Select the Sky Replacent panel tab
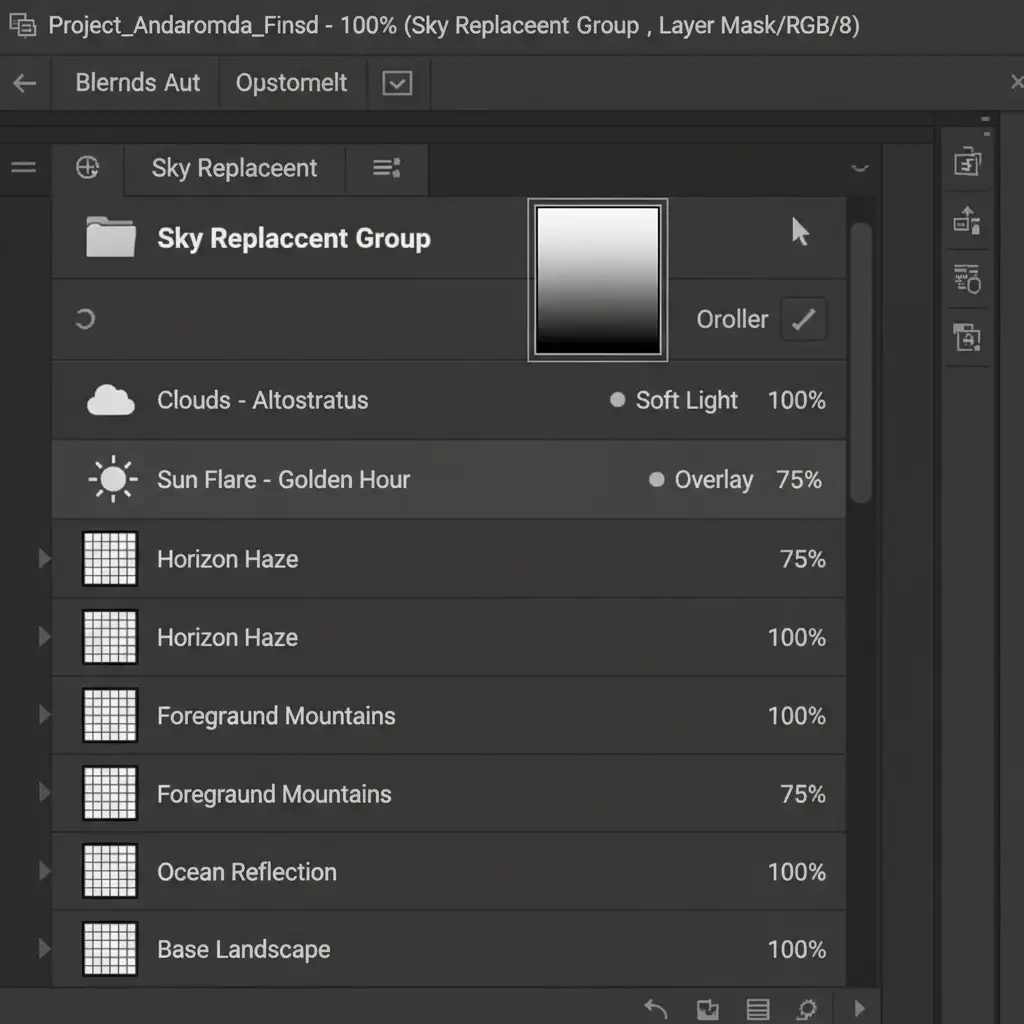 (x=234, y=168)
